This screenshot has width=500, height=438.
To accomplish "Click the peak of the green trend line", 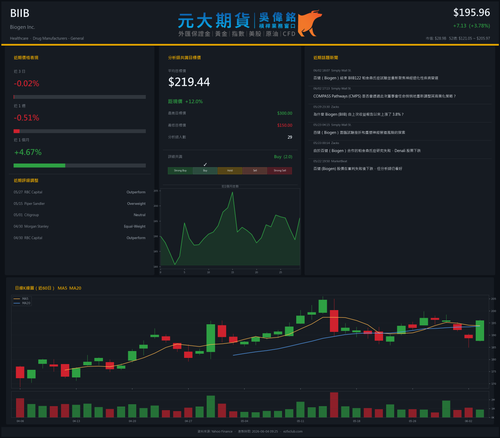I will pos(232,192).
